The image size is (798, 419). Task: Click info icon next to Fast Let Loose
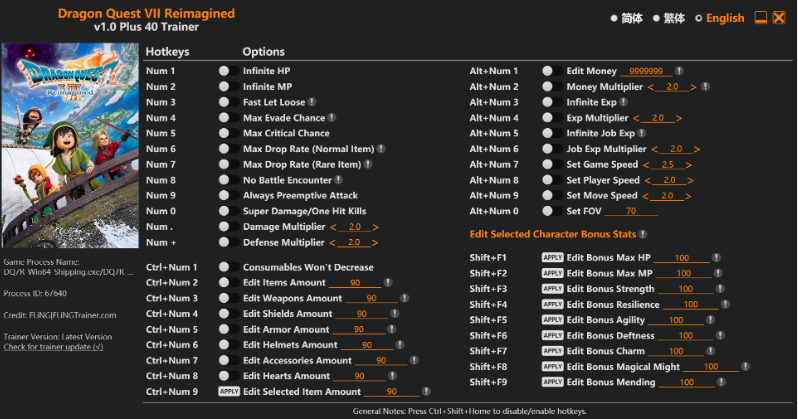(x=312, y=102)
